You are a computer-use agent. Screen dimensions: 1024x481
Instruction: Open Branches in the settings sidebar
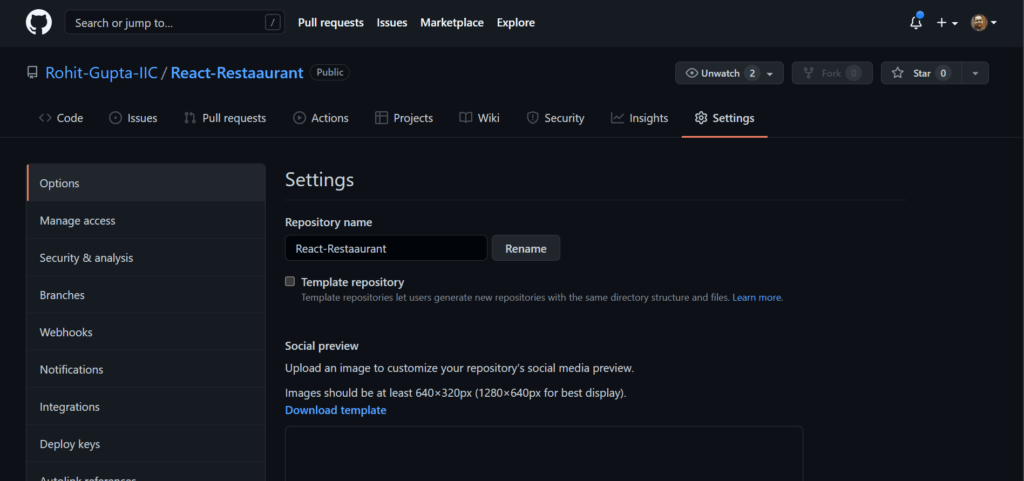tap(146, 295)
